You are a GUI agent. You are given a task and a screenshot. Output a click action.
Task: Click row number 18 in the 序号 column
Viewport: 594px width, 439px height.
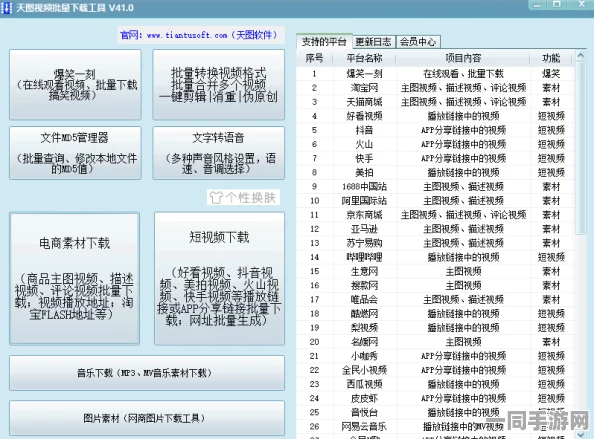[x=314, y=314]
